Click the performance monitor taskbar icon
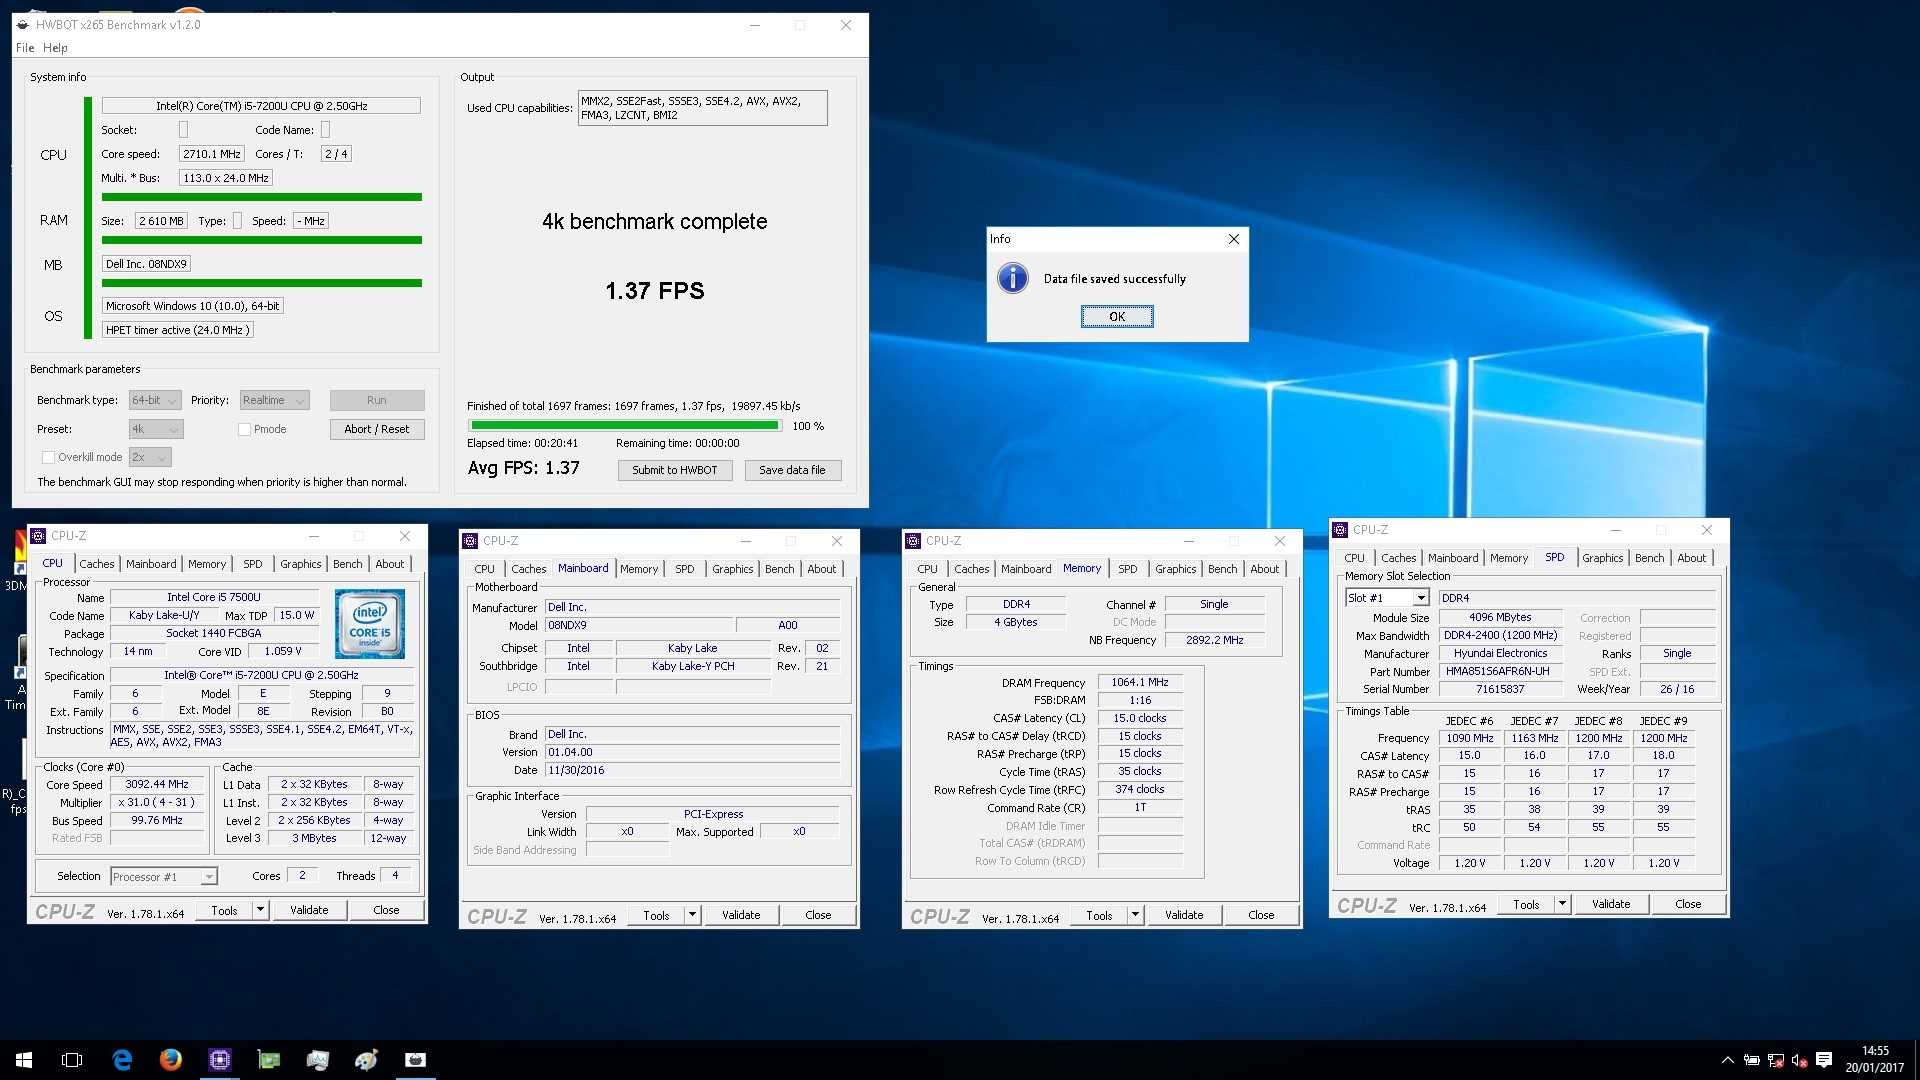Screen dimensions: 1920x1080 coord(318,1060)
